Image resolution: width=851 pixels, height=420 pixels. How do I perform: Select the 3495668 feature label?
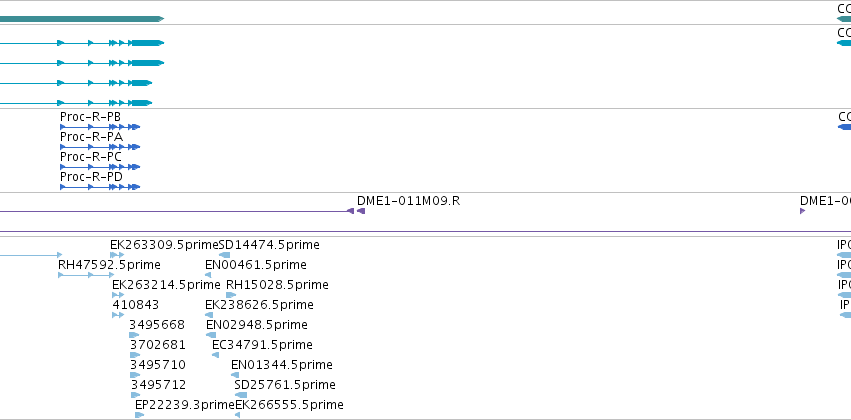coord(157,325)
